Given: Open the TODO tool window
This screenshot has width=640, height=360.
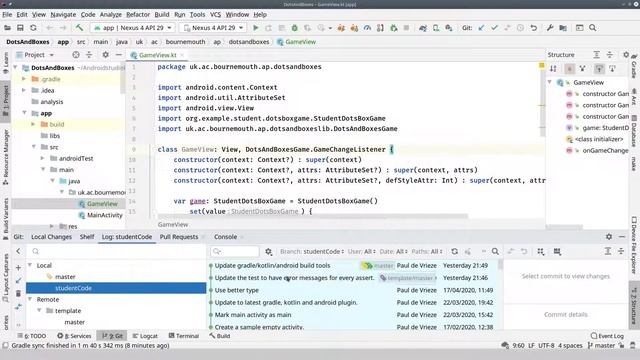Looking at the screenshot, I should (32, 336).
